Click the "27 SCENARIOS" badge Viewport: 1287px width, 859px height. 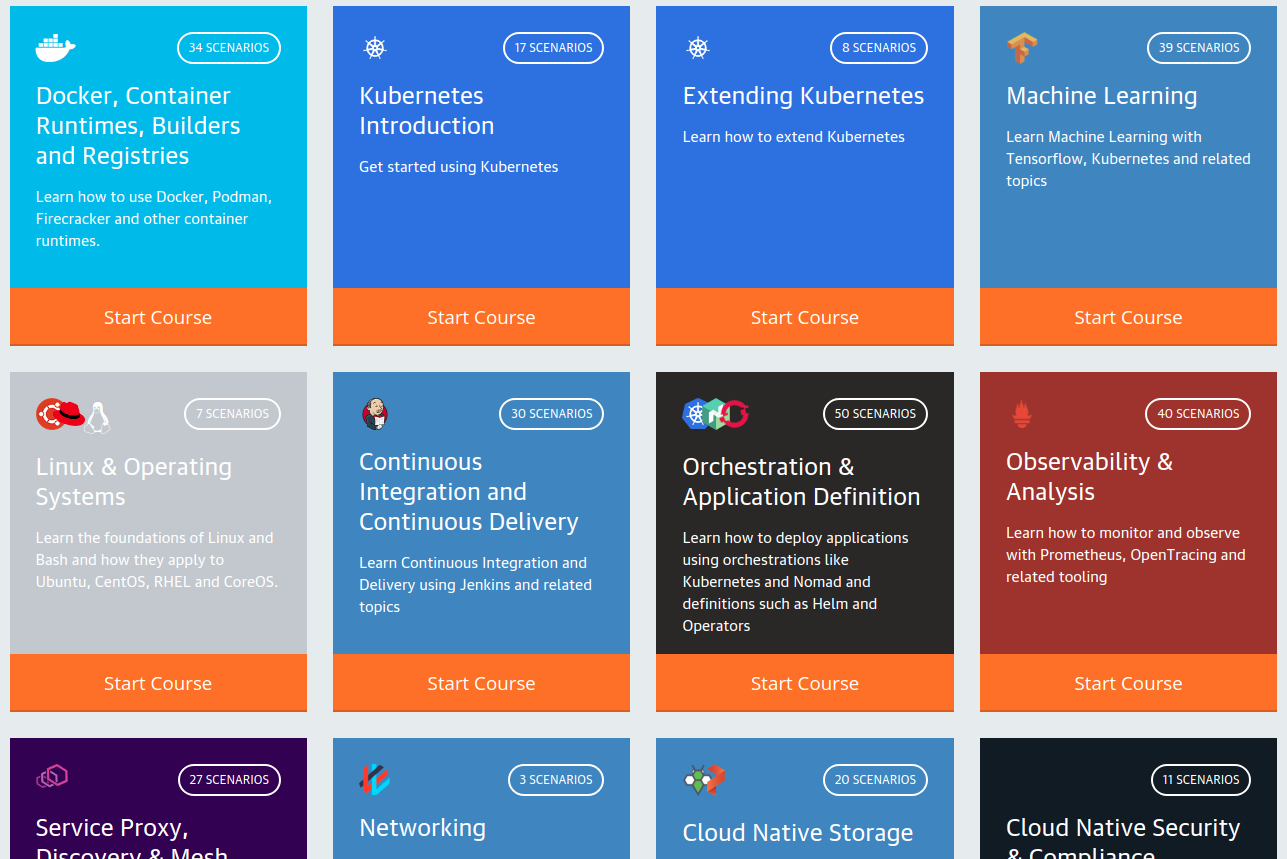click(x=229, y=779)
